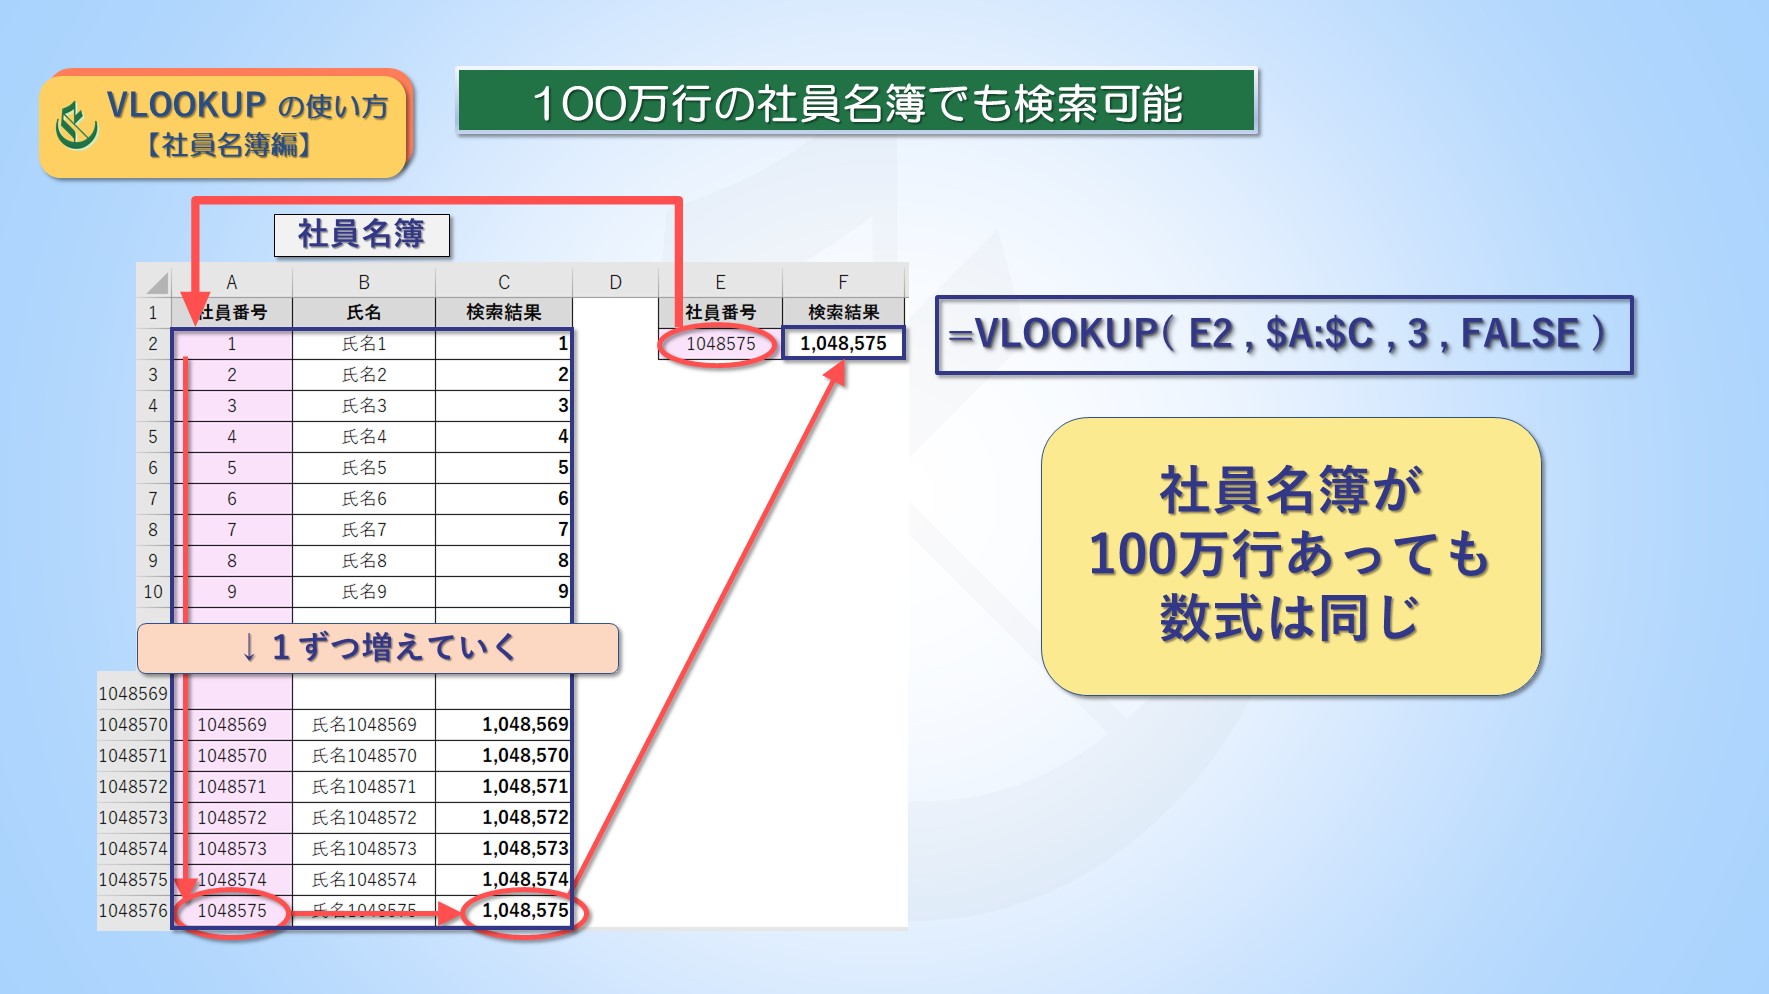Click the 社員番号 header cell in column E
This screenshot has width=1769, height=994.
coord(720,313)
